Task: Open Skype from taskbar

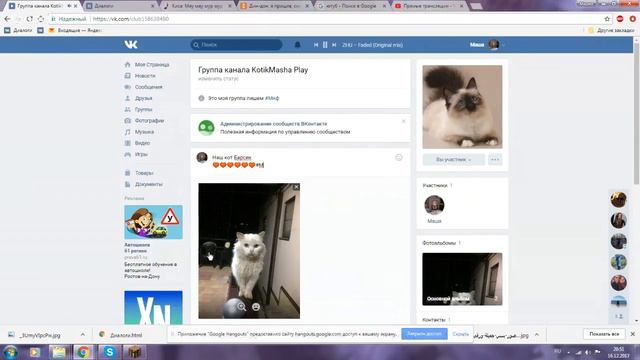Action: [109, 352]
